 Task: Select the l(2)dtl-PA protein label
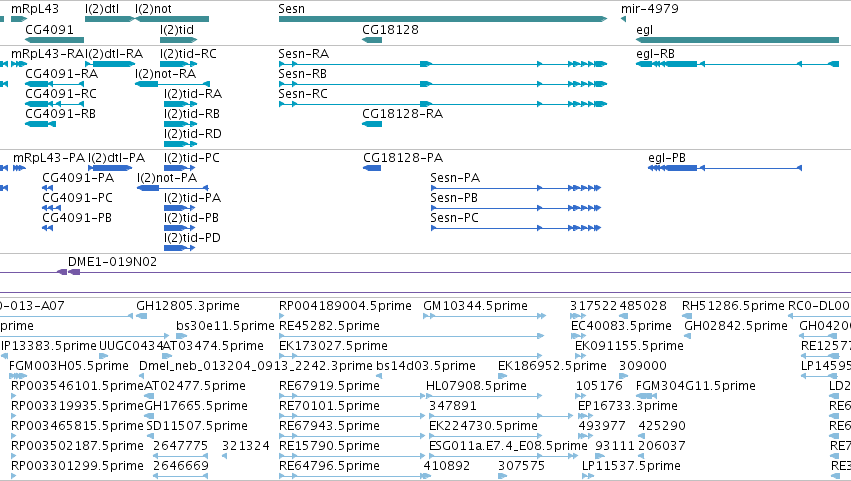point(117,158)
